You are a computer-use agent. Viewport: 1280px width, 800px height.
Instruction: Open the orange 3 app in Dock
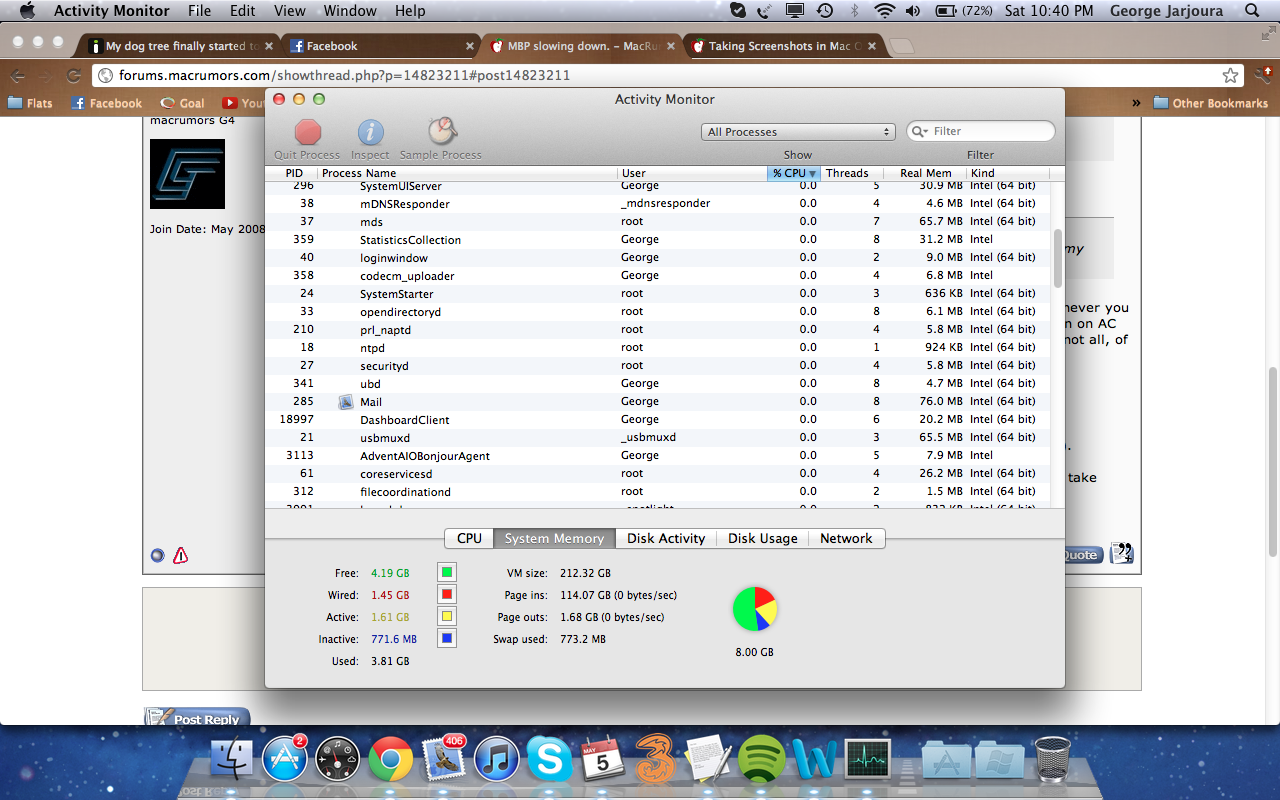(655, 760)
